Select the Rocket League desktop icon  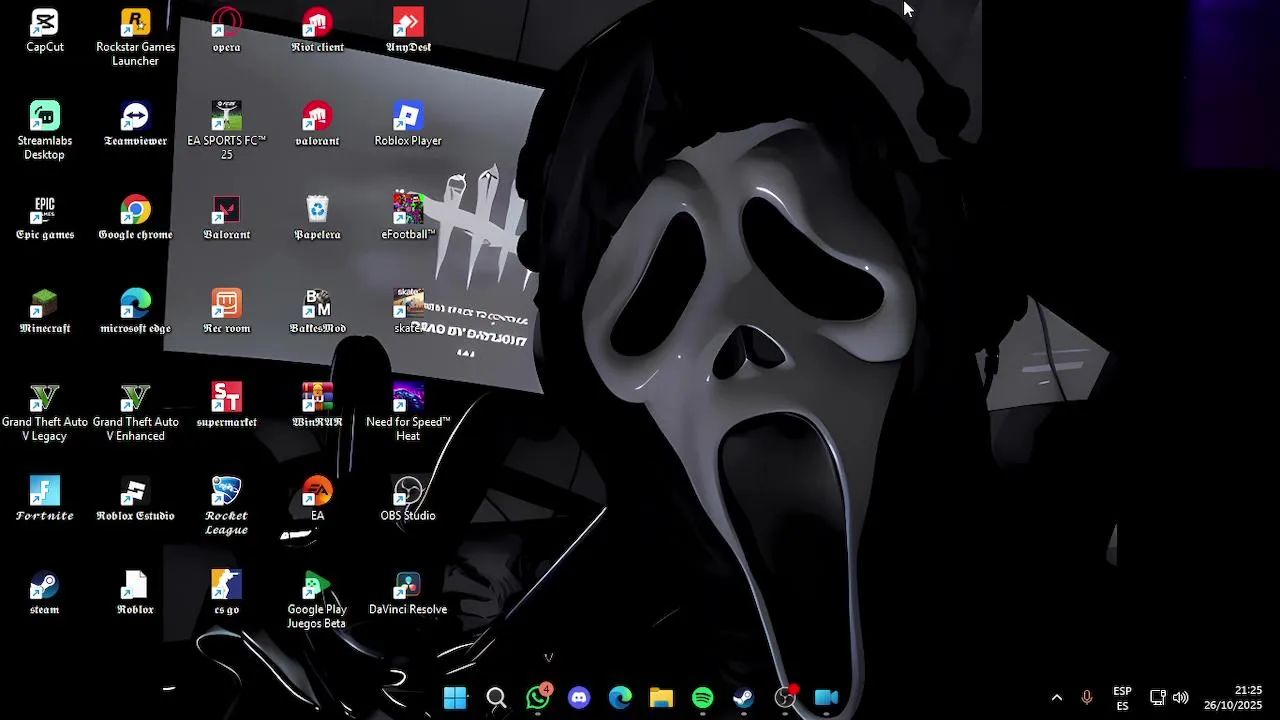(226, 506)
